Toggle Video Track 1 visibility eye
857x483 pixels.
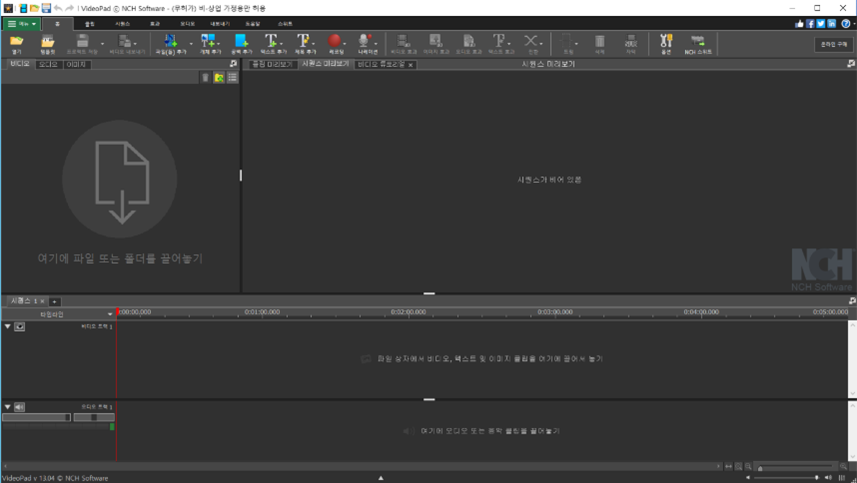[x=20, y=326]
